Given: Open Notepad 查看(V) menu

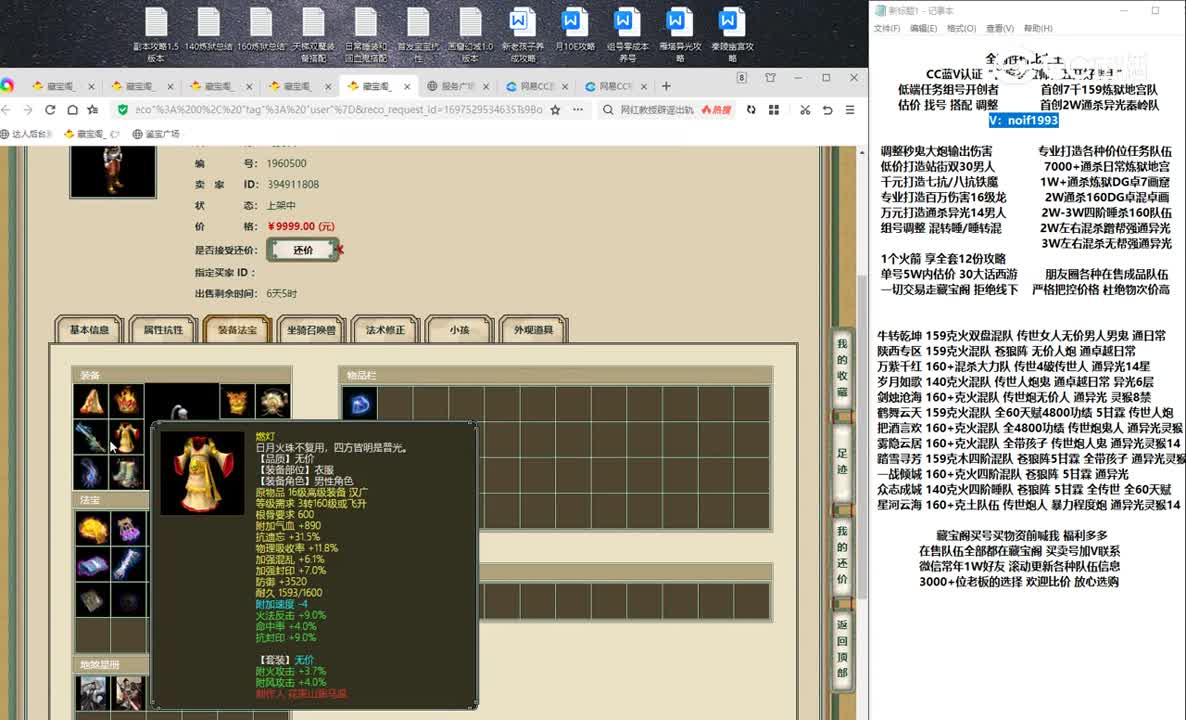Looking at the screenshot, I should [999, 29].
